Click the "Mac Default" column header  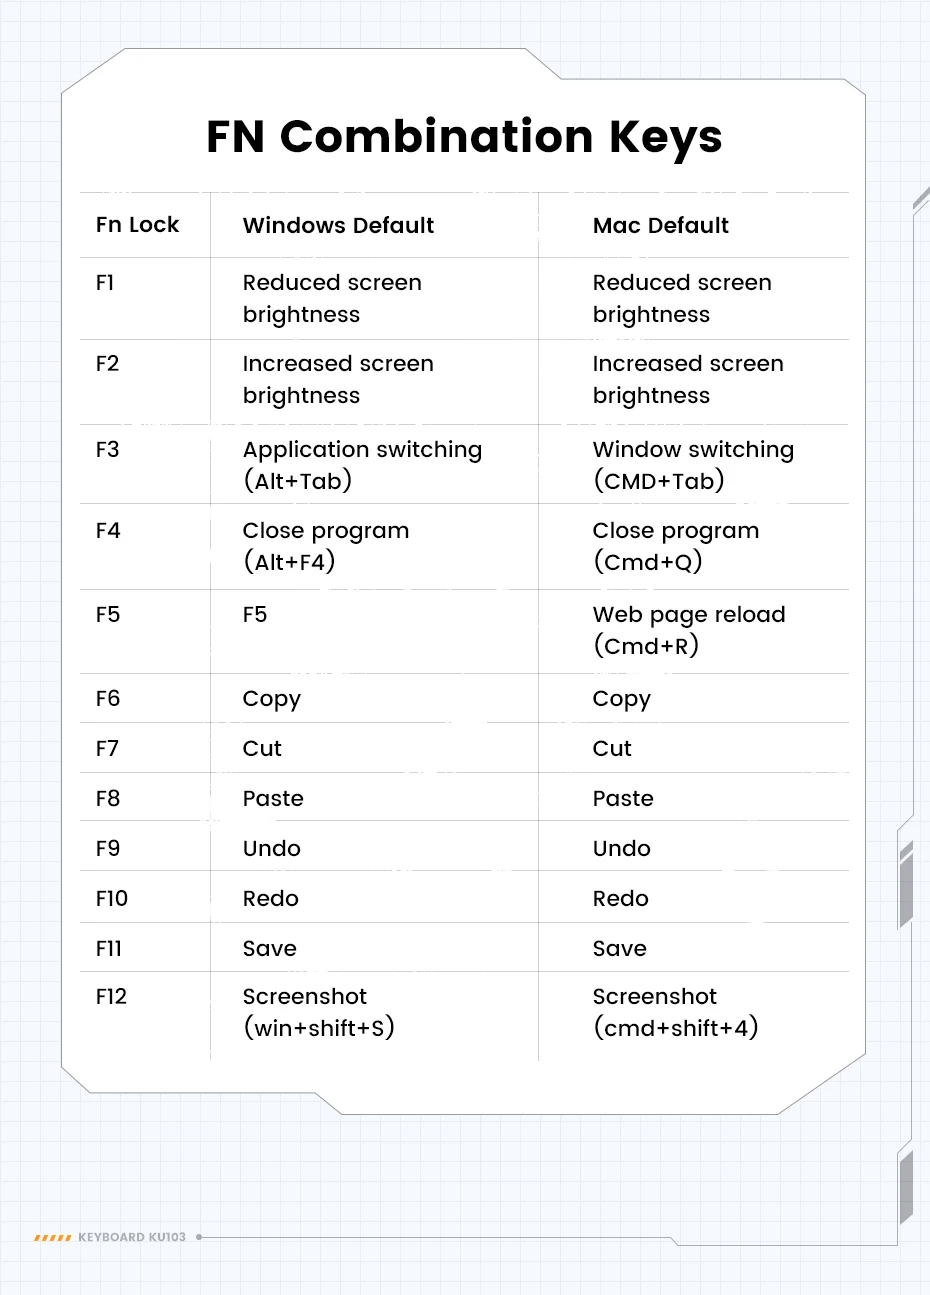(660, 225)
